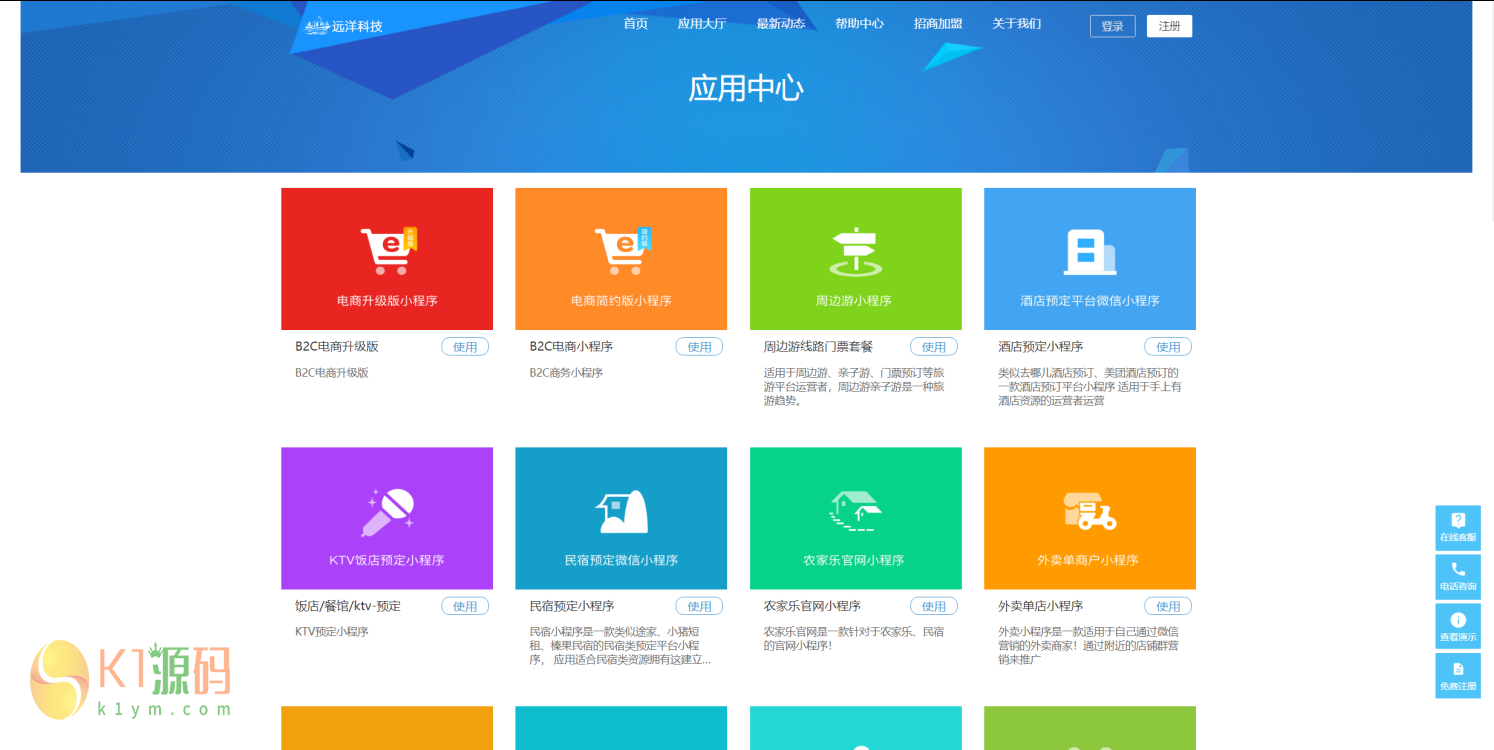Click the description starting 民宿小程序是一款类似途家
1494x750 pixels.
(620, 646)
